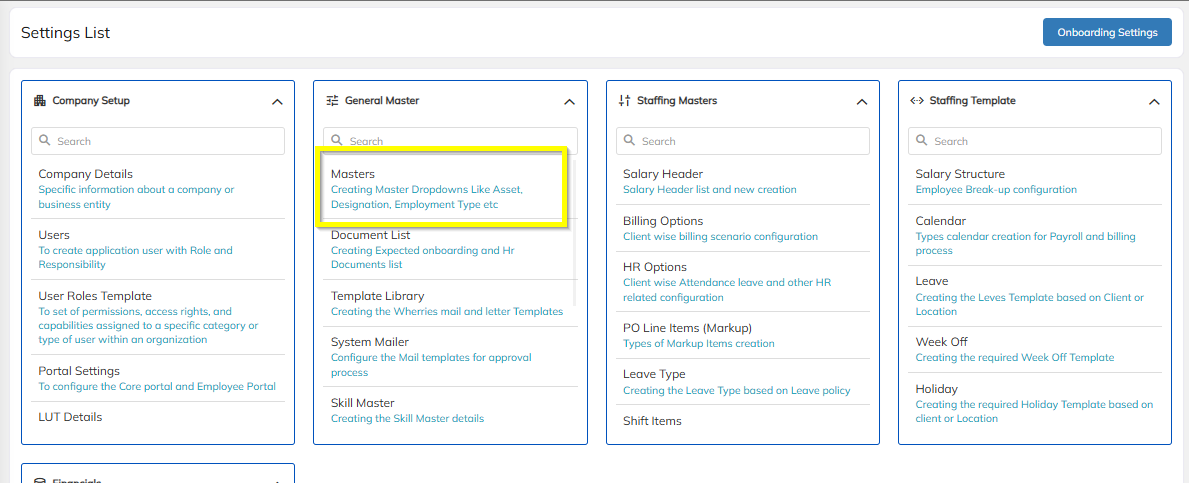
Task: Click the 'Settings List' page heading
Action: [65, 33]
